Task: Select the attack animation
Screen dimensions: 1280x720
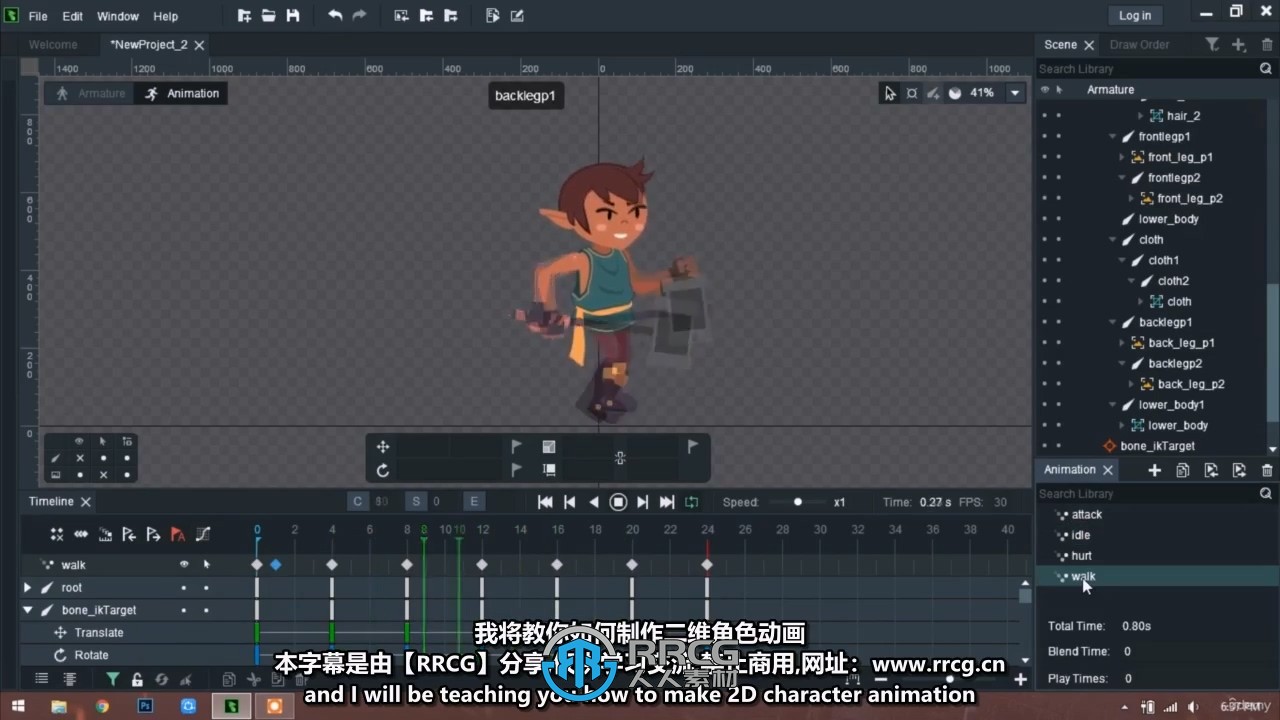Action: [x=1086, y=515]
